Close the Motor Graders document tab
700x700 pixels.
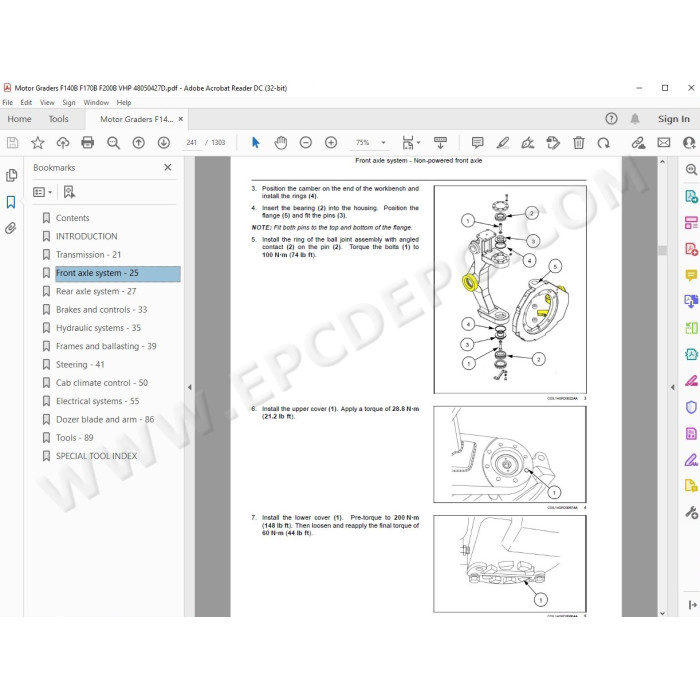click(x=180, y=119)
